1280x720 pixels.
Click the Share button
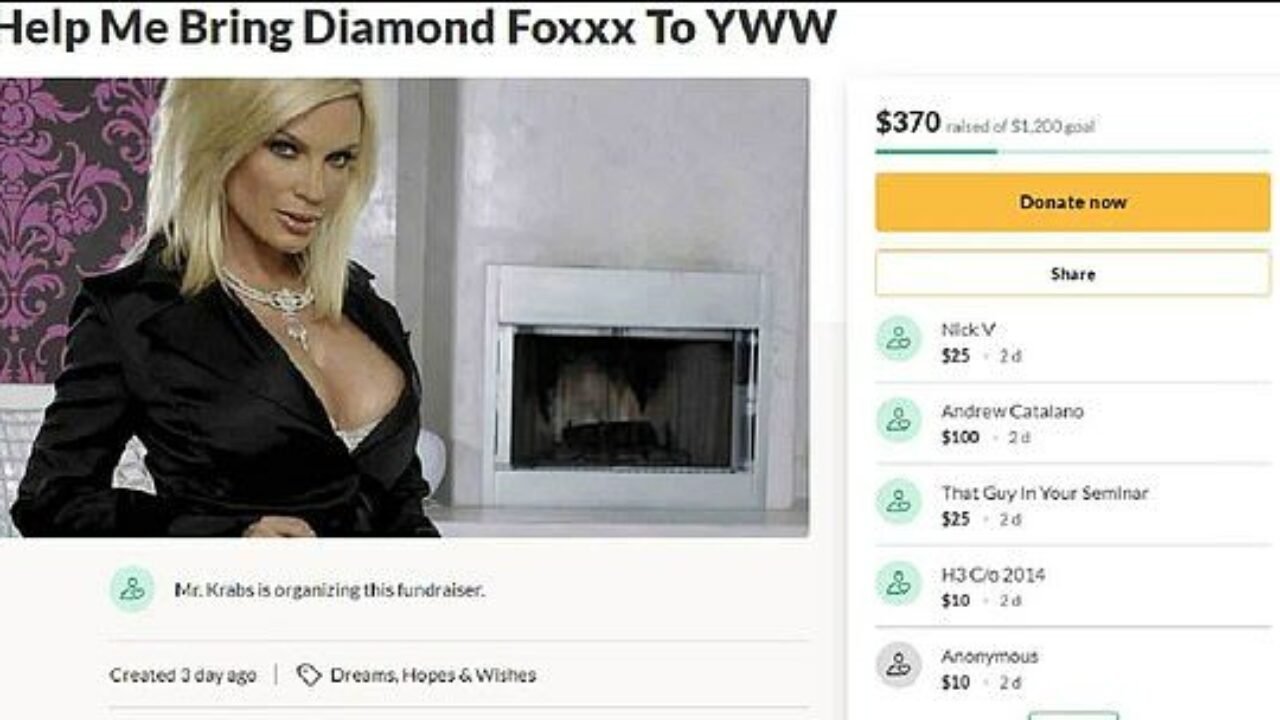tap(1073, 274)
